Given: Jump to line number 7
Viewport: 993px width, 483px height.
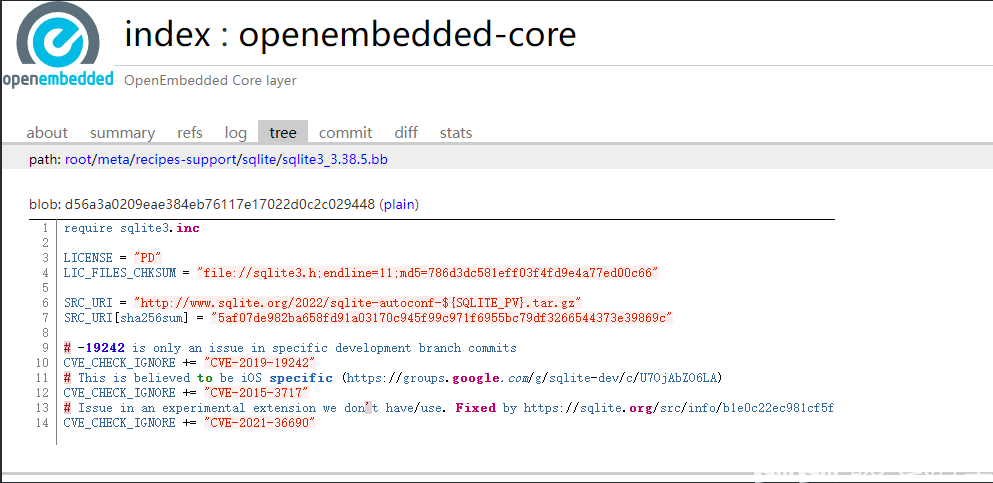Looking at the screenshot, I should tap(45, 318).
